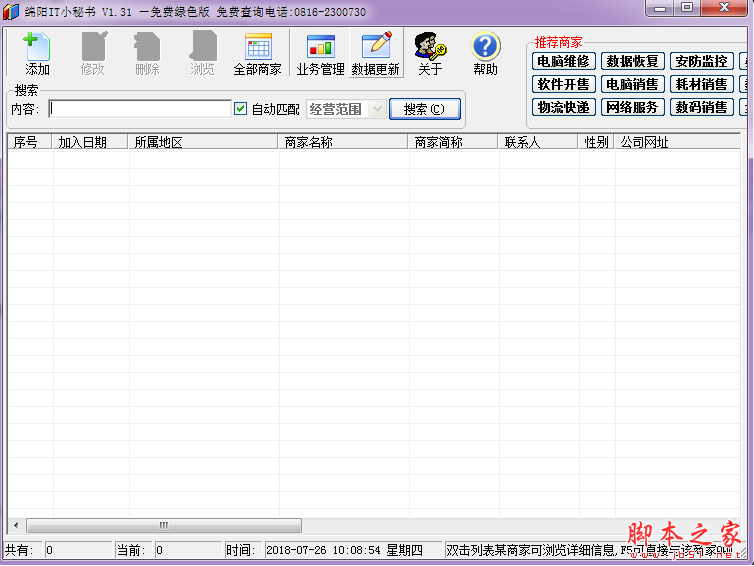Click the horizontal scrollbar thumb
754x566 pixels.
163,525
